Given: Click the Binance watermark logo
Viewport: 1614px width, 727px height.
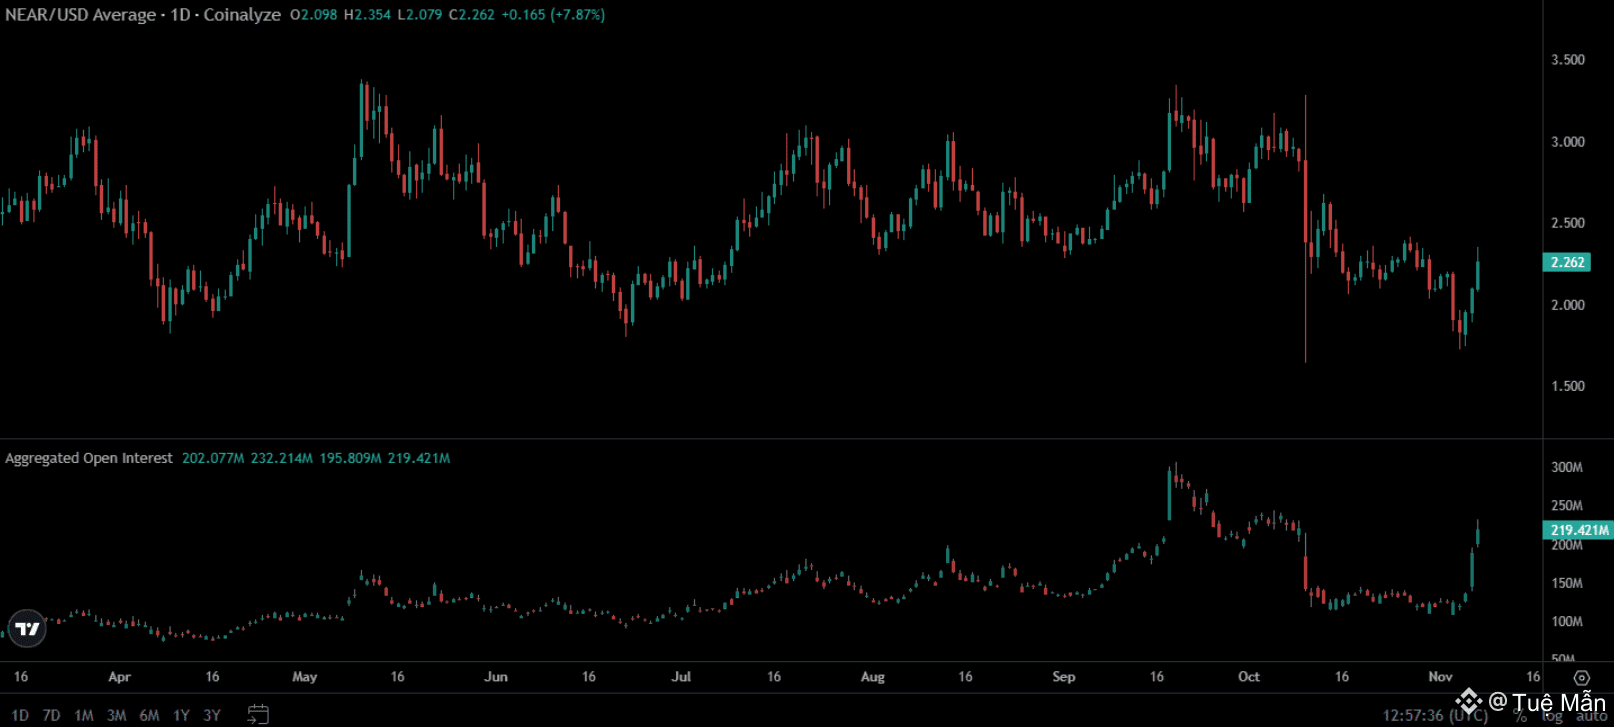Looking at the screenshot, I should coord(1468,700).
